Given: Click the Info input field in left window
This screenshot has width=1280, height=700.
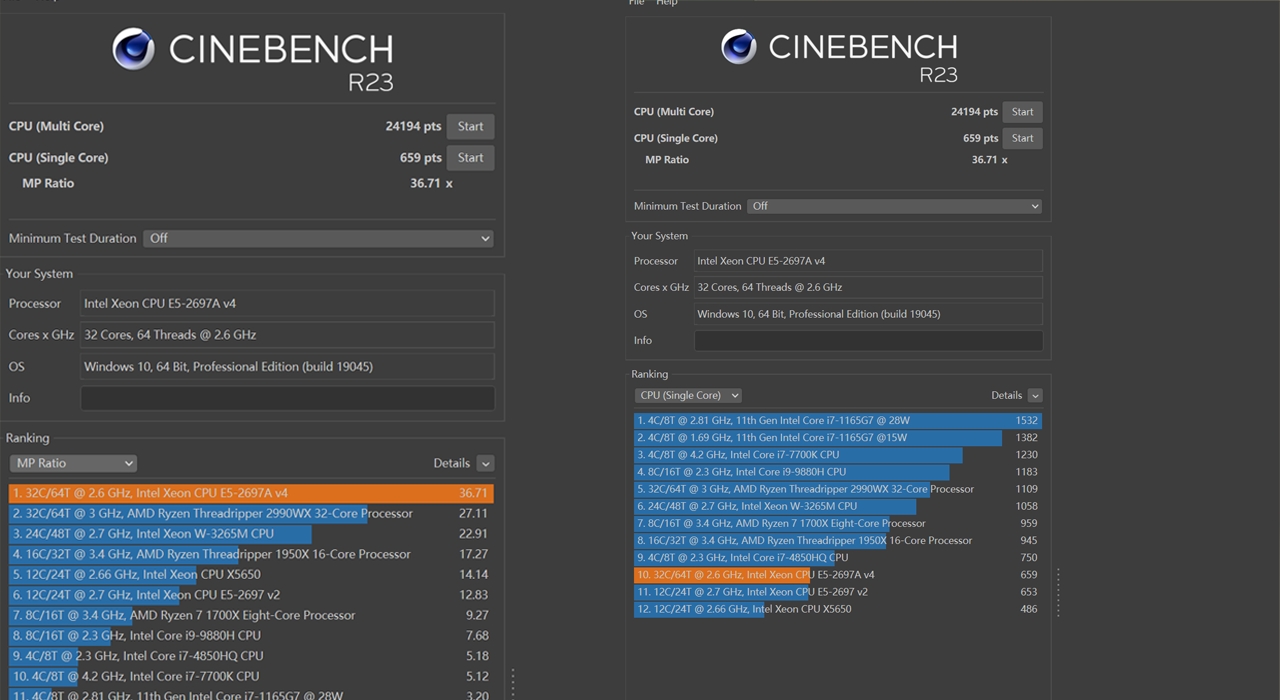Looking at the screenshot, I should point(288,398).
